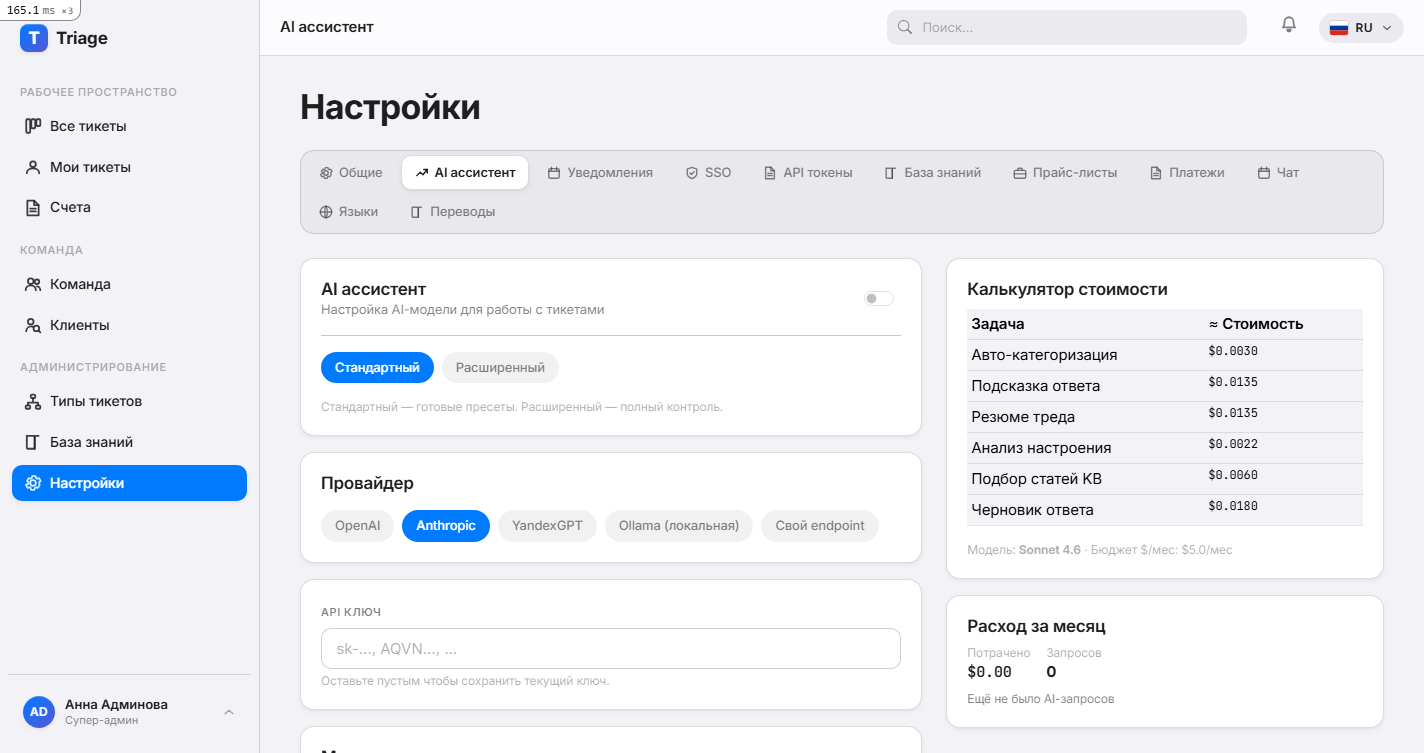Click the Sonnet 4.6 model text
This screenshot has height=753, width=1424.
(1050, 550)
